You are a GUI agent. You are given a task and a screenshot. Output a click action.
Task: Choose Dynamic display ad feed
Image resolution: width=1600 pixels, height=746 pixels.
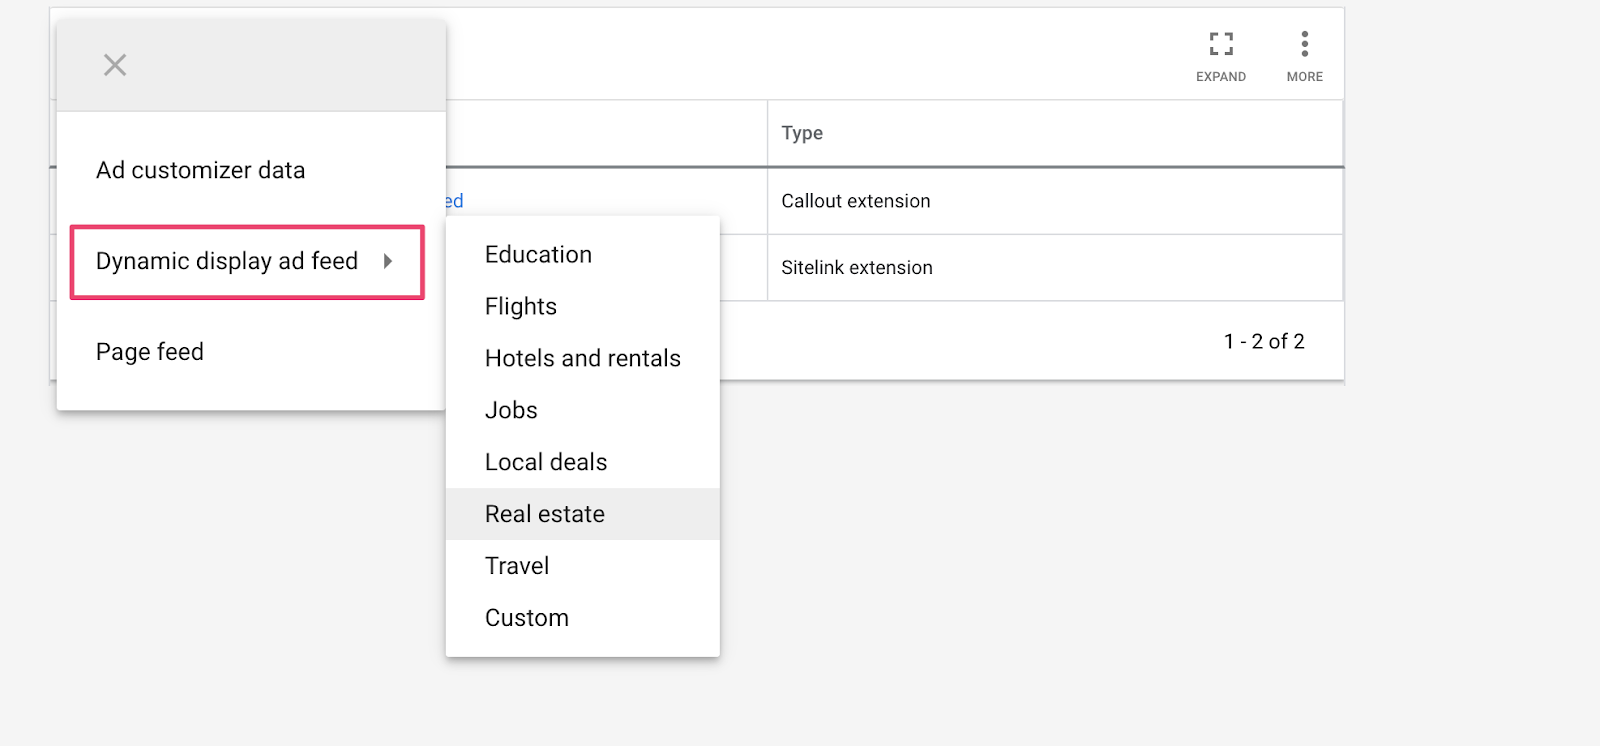[227, 261]
